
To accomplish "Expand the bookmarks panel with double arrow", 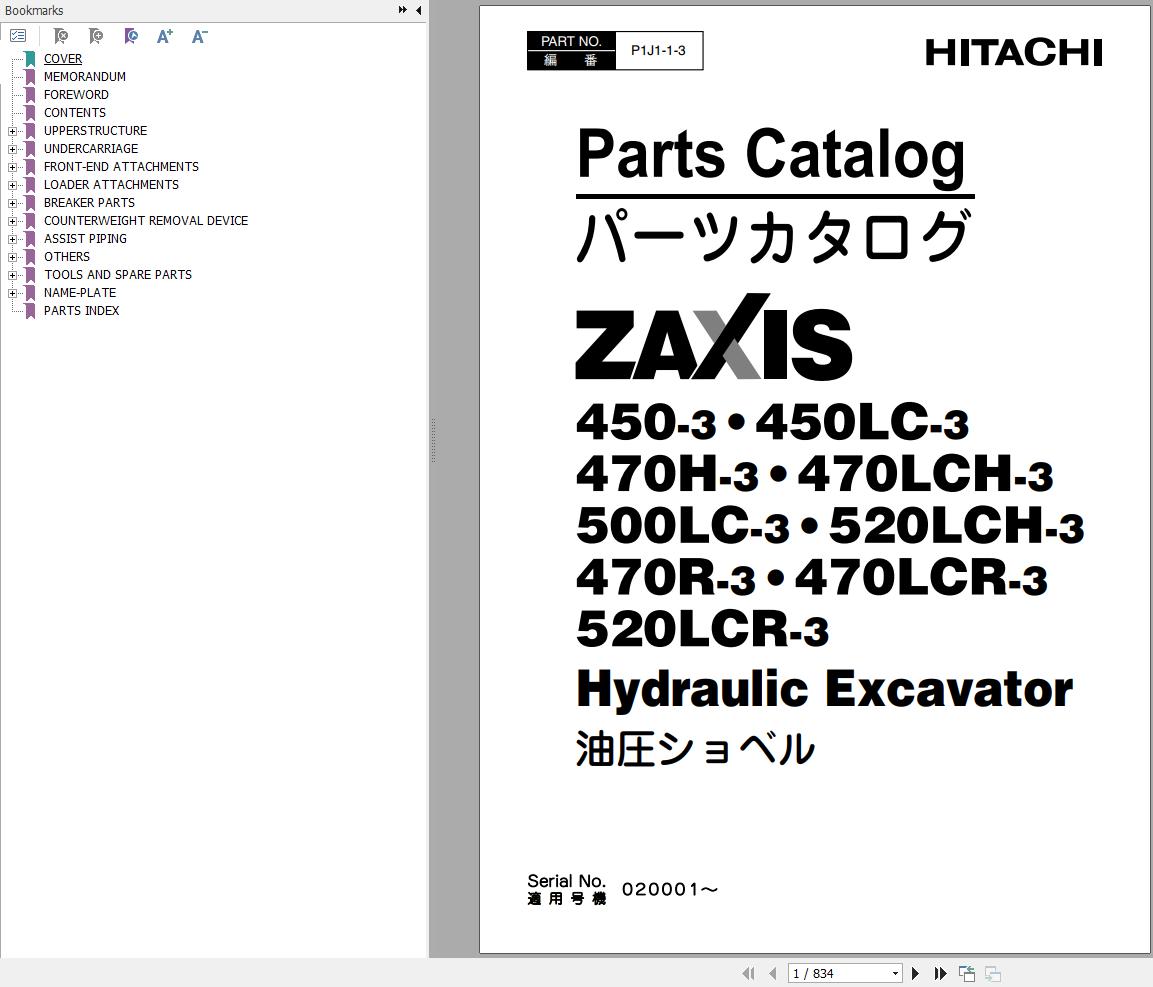I will (402, 10).
